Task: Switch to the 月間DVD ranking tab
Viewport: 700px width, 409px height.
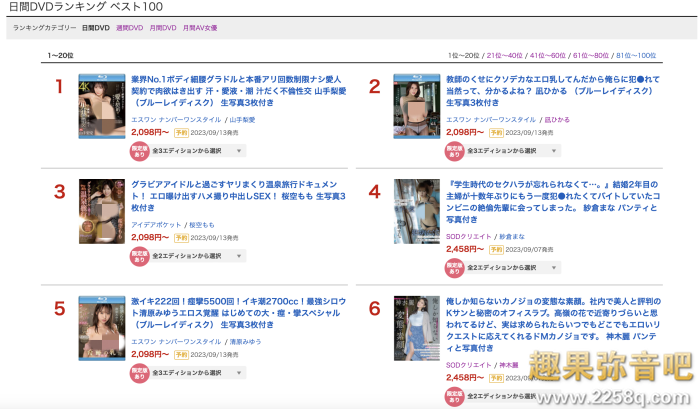Action: click(163, 28)
